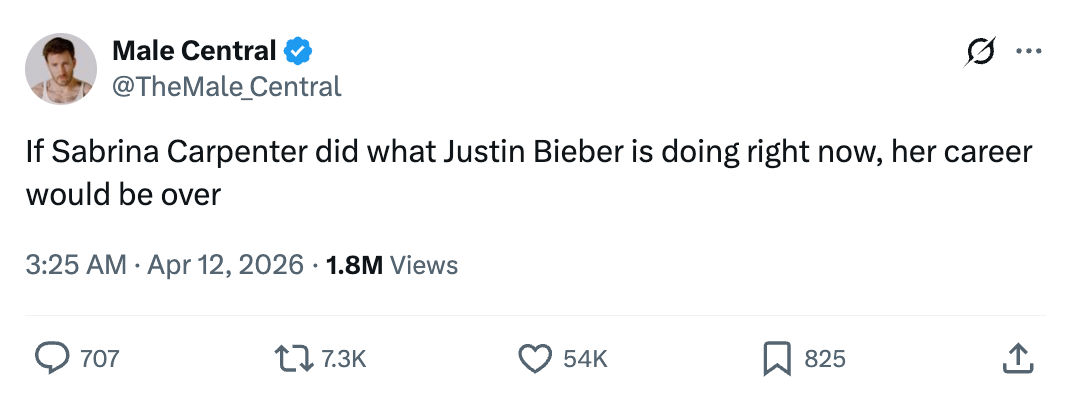Click the Male Central display name
The height and width of the screenshot is (400, 1074).
(x=194, y=50)
